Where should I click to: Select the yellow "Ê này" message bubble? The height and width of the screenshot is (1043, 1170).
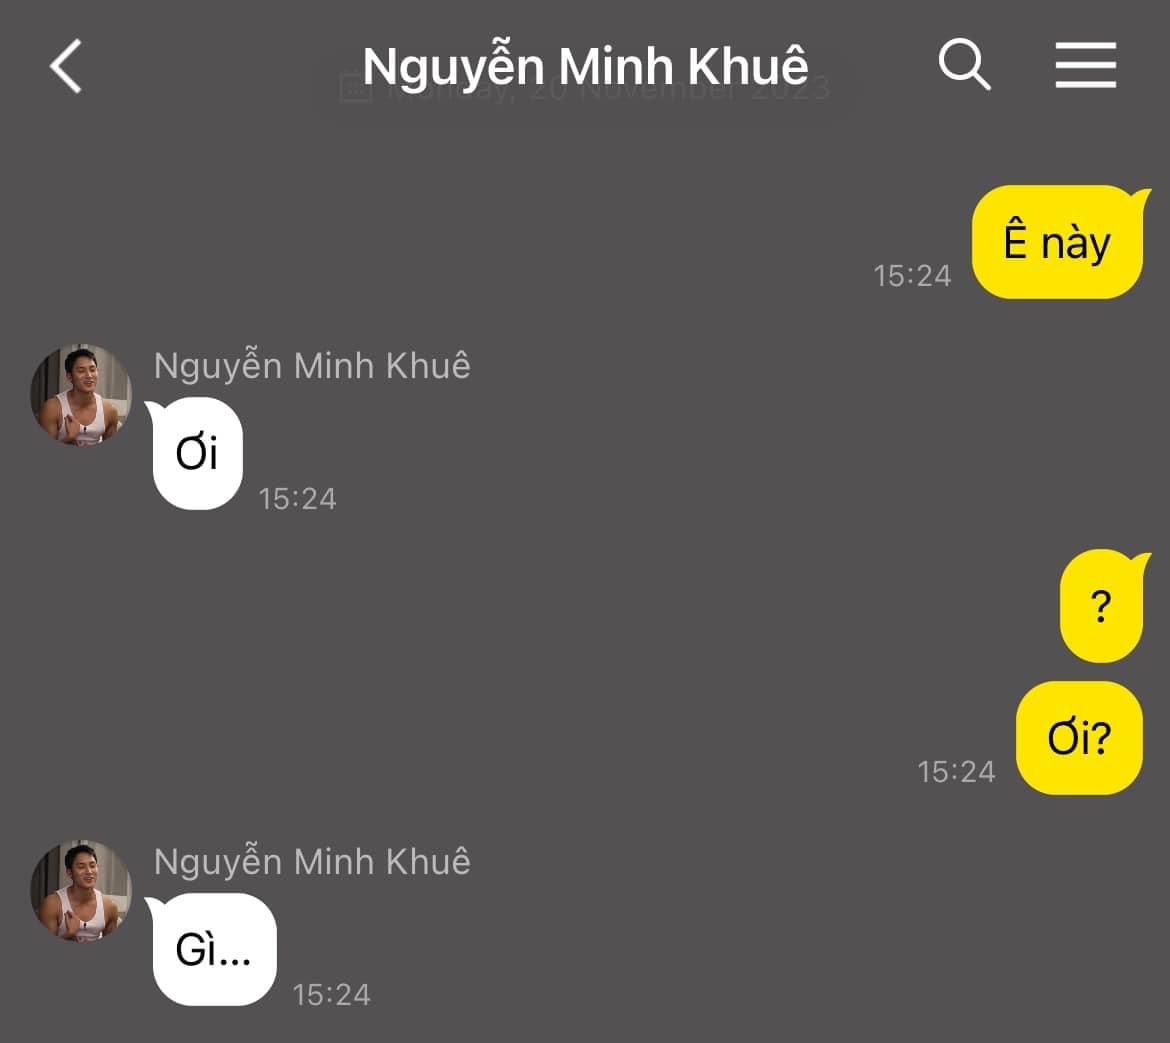[x=1056, y=242]
